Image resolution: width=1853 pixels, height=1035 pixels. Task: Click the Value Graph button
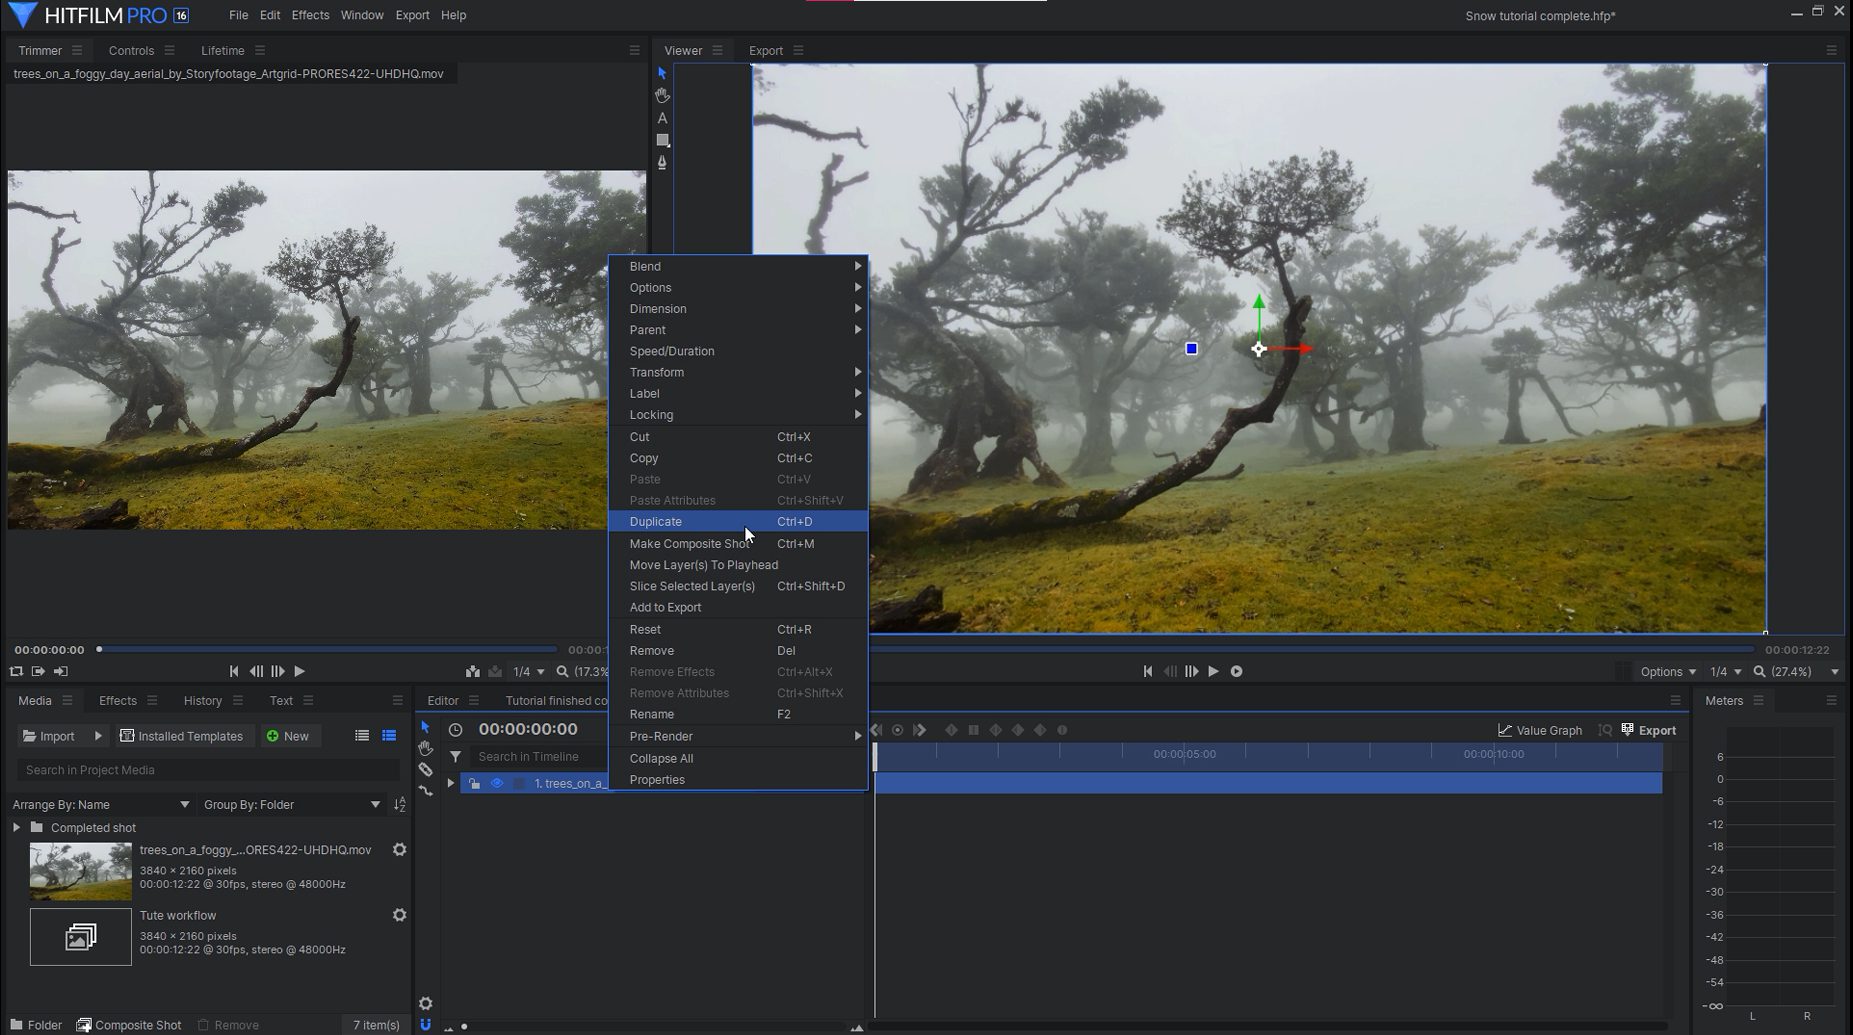point(1540,730)
